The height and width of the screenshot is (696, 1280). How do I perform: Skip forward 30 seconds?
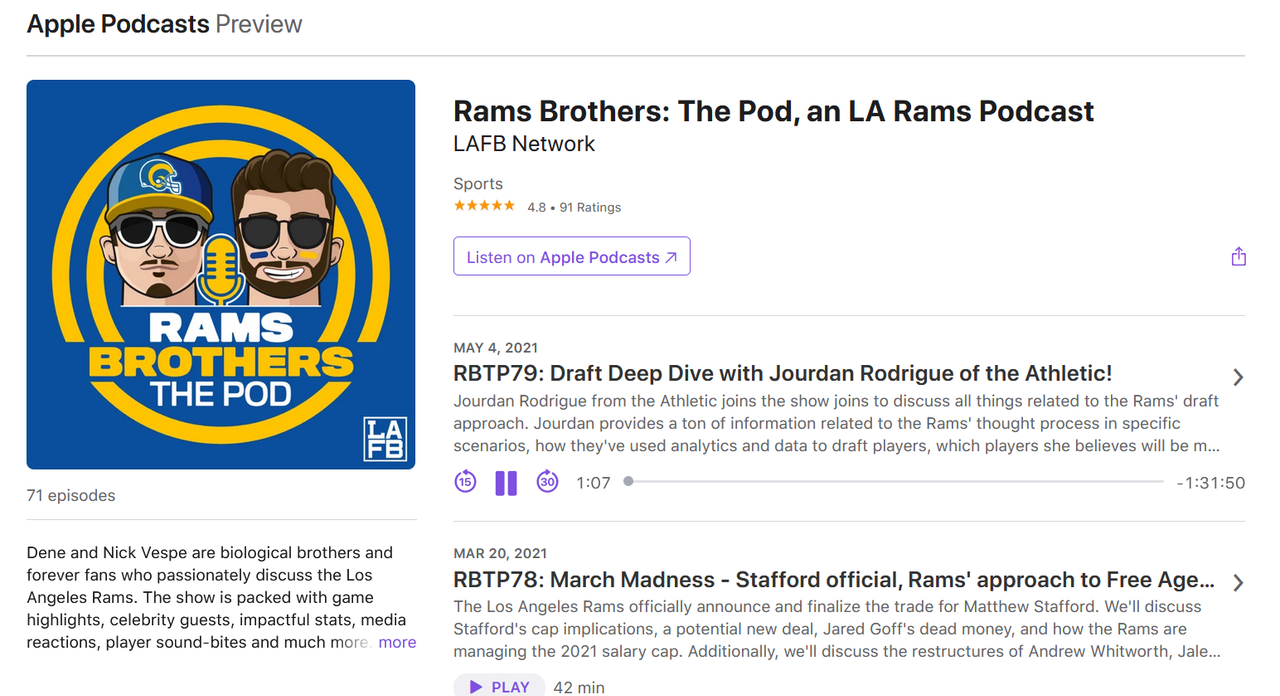547,482
